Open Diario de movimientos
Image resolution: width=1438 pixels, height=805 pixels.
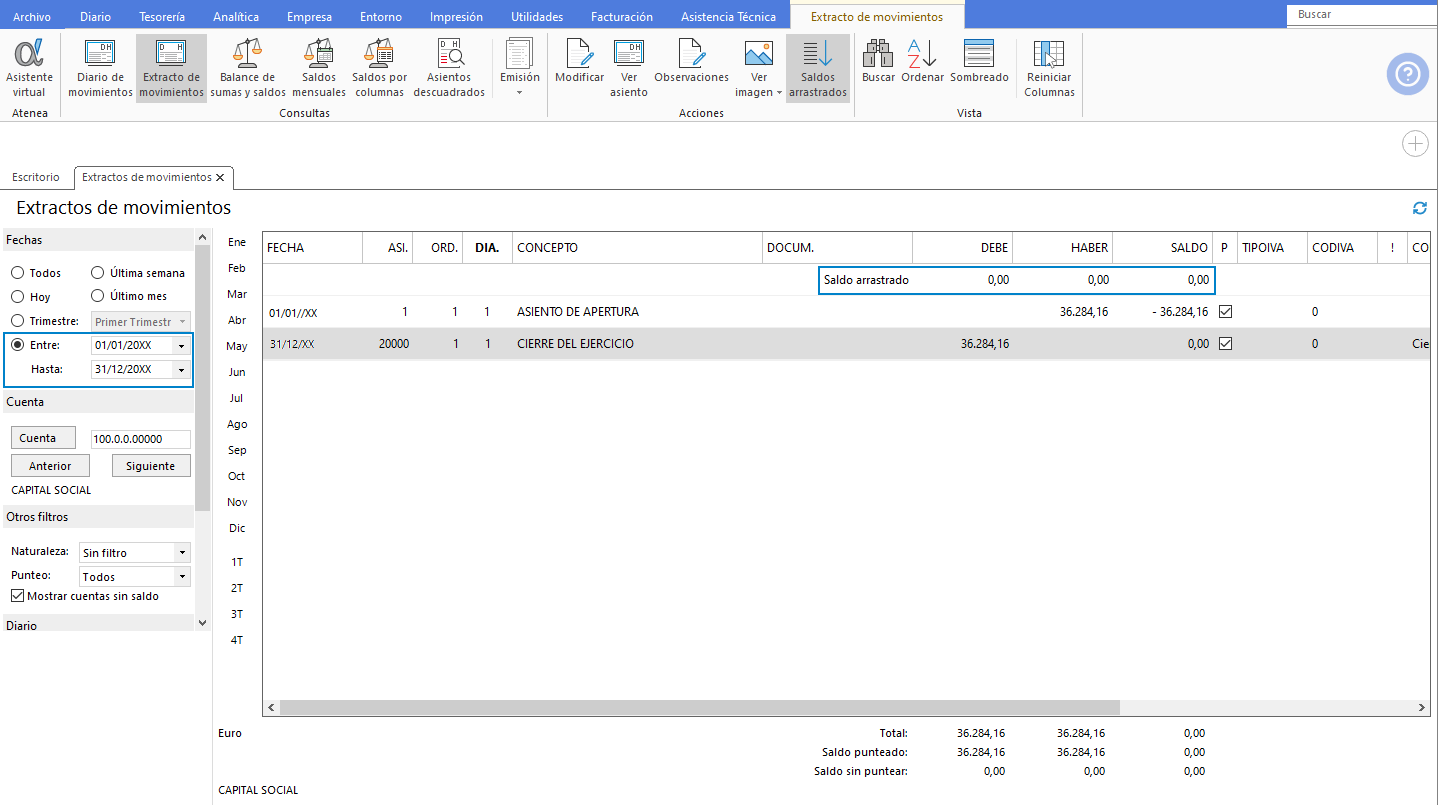tap(100, 68)
